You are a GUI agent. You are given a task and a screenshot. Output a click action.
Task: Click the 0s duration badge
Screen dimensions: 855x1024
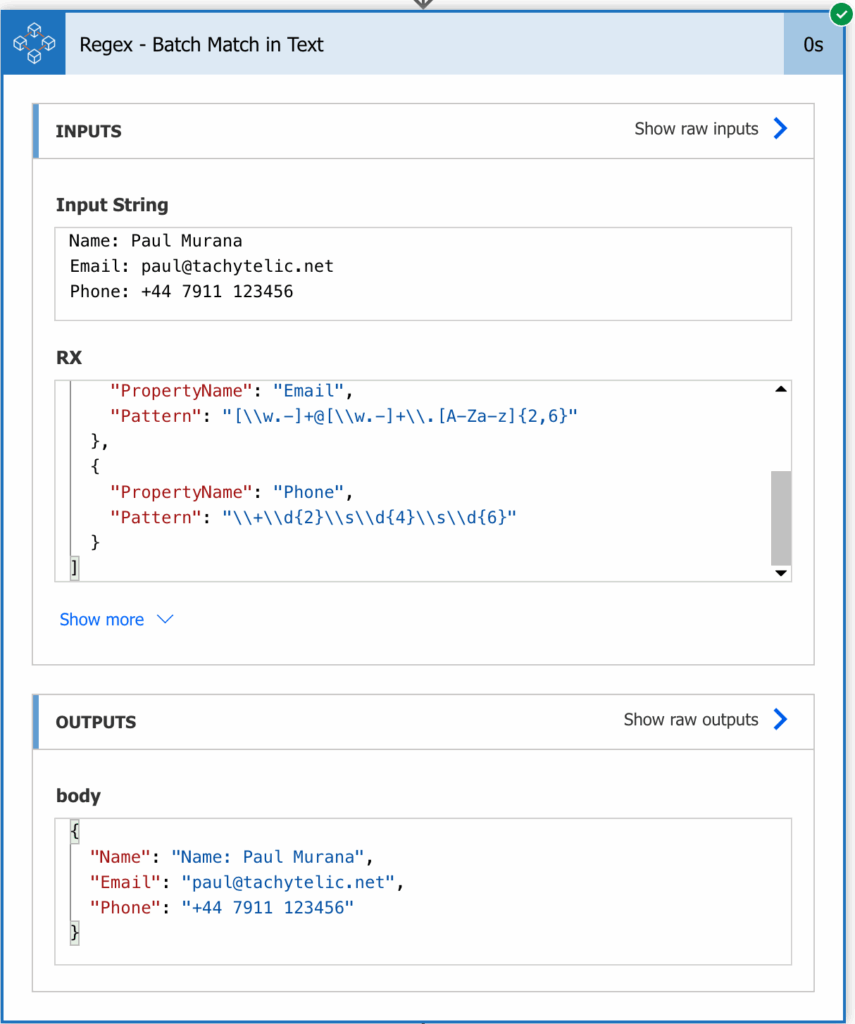click(x=813, y=44)
